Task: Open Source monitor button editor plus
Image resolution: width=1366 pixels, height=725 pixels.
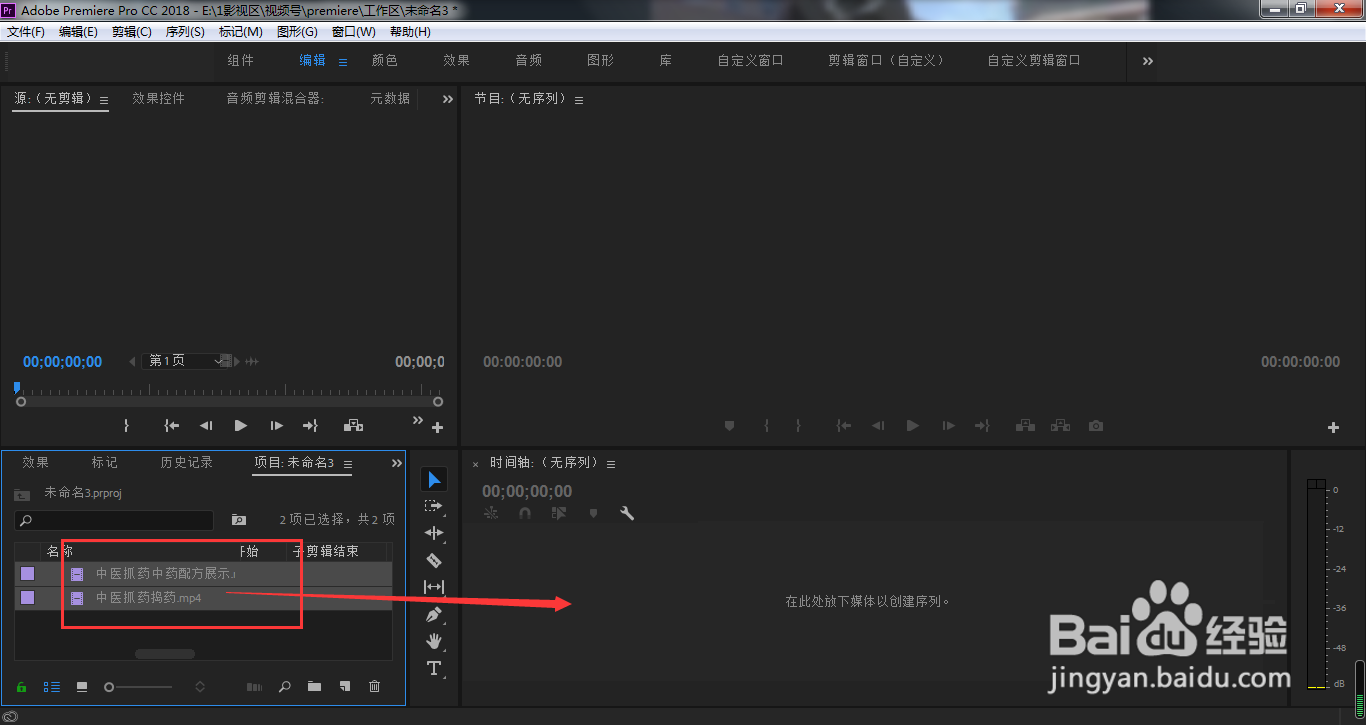Action: pos(437,428)
